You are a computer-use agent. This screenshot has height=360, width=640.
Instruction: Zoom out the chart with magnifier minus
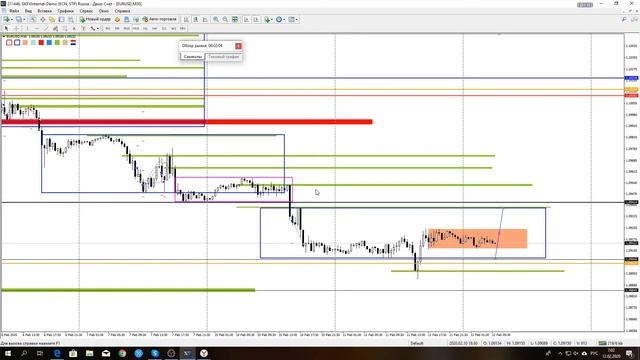pyautogui.click(x=225, y=19)
